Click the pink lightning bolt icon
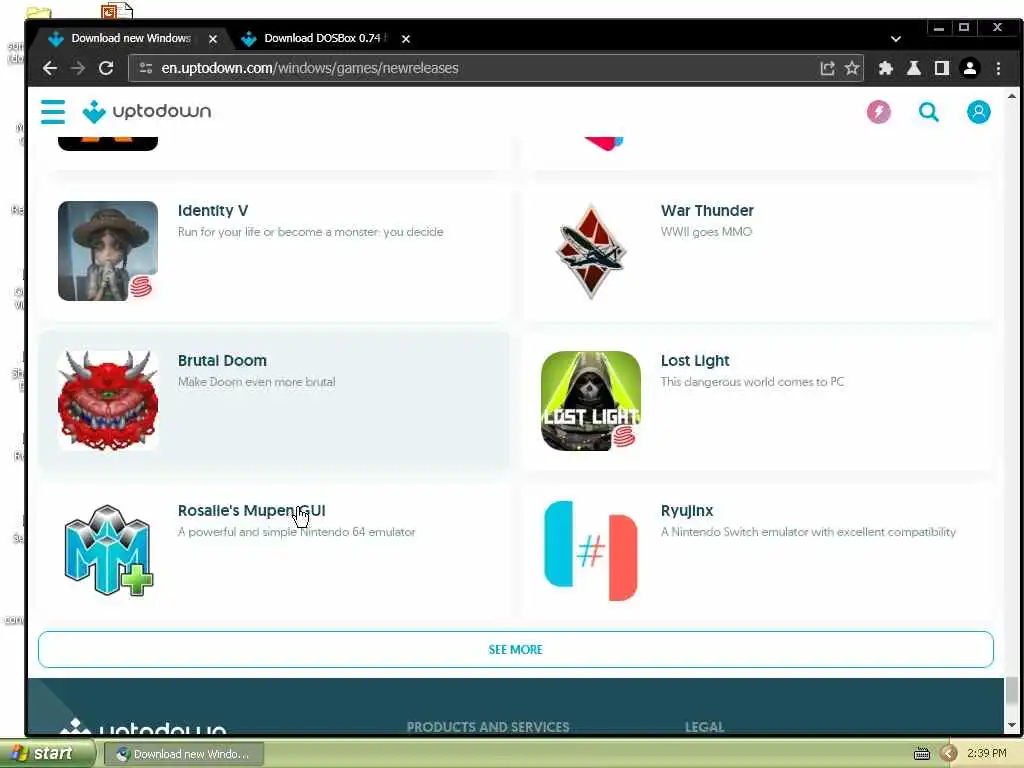 click(878, 112)
